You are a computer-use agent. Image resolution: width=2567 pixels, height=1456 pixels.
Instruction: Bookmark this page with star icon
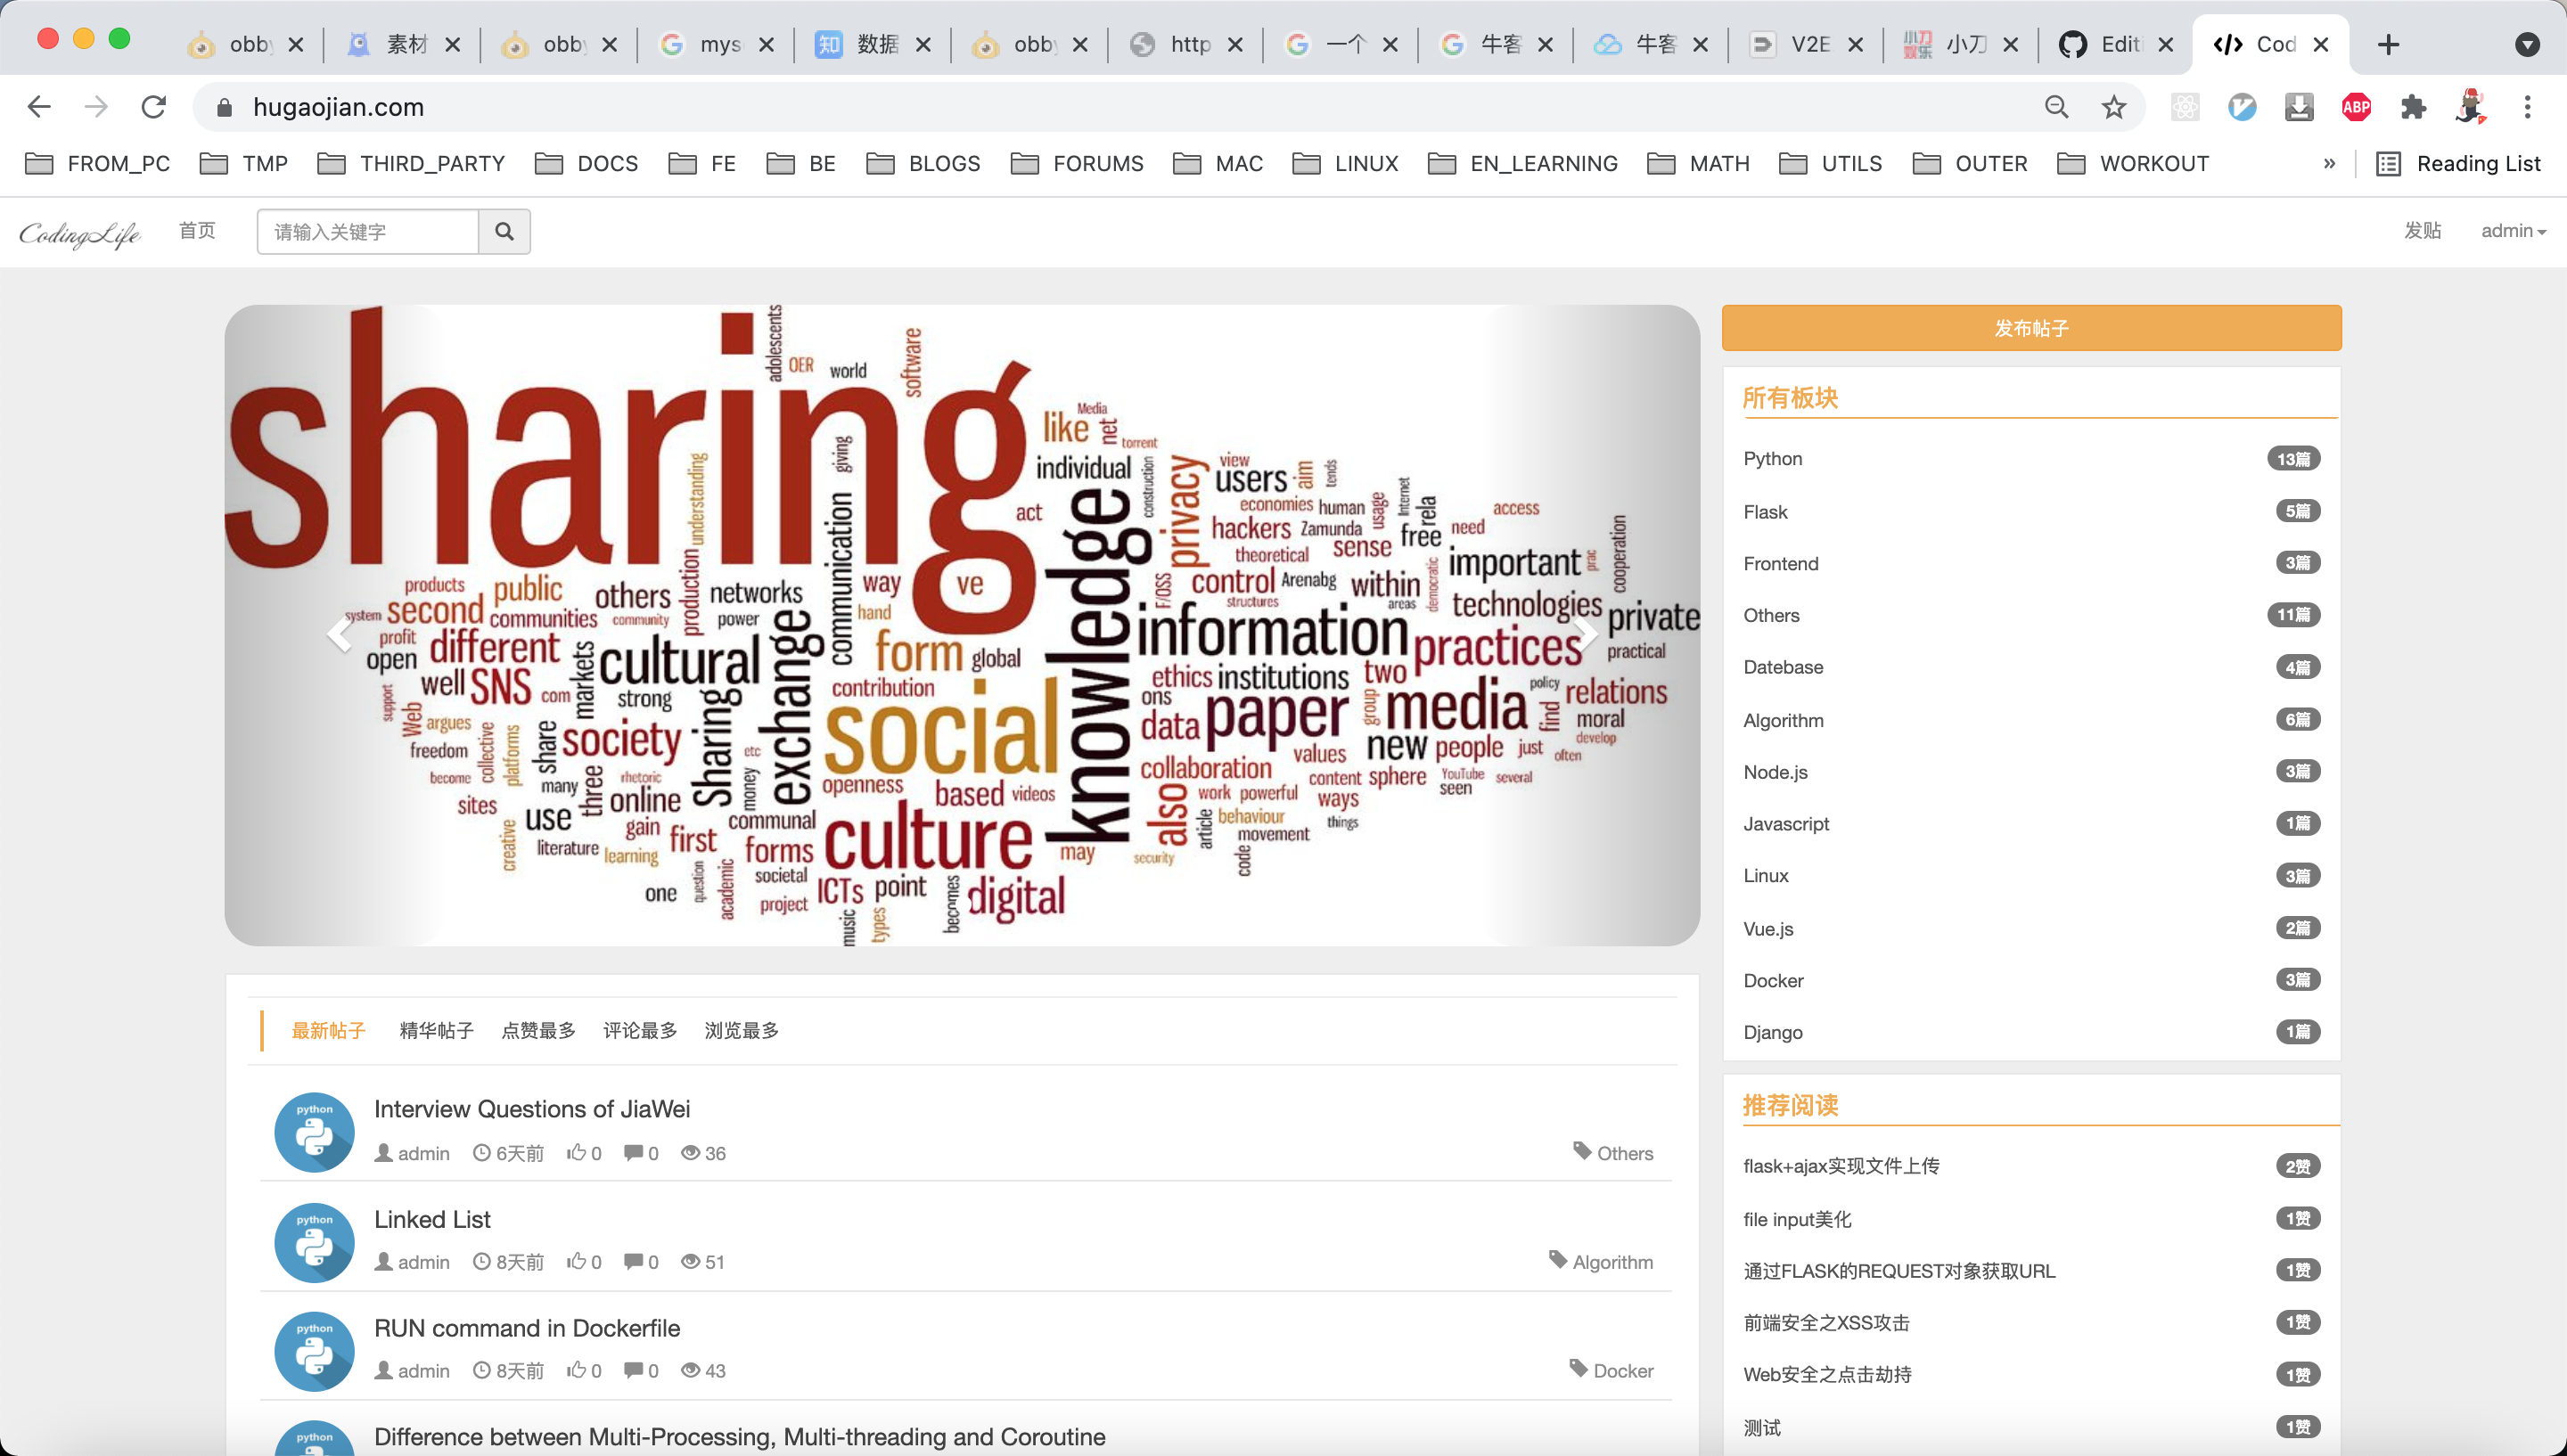pos(2113,107)
